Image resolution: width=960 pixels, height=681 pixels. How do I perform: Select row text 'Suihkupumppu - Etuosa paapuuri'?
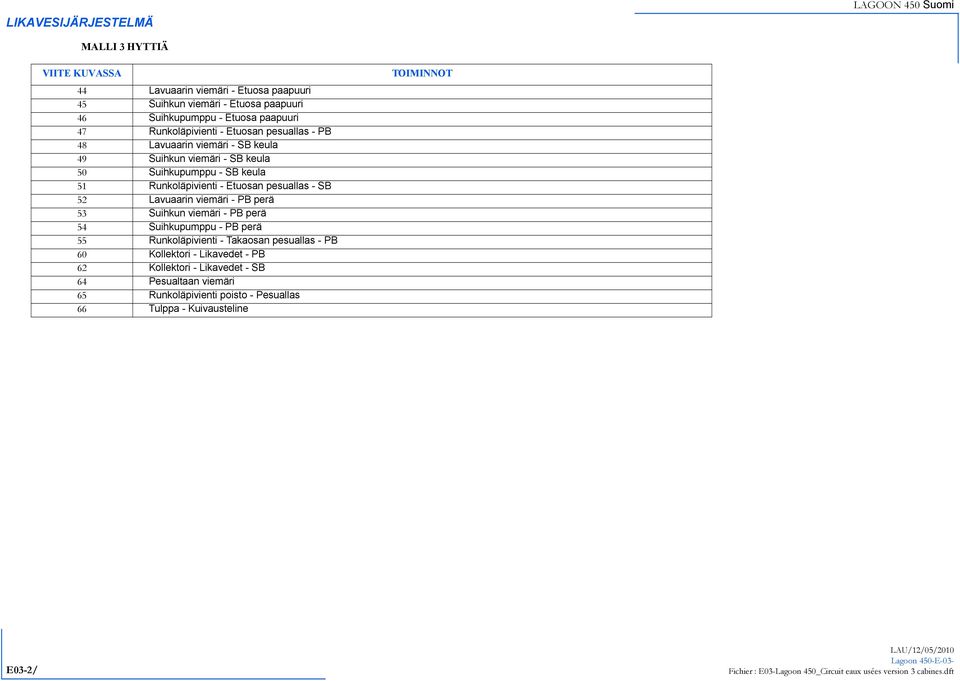pyautogui.click(x=223, y=118)
